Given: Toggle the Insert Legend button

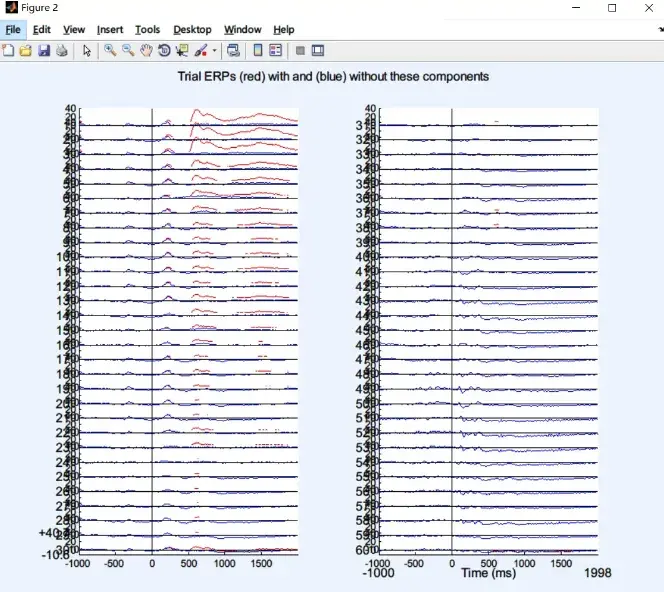Looking at the screenshot, I should tap(275, 51).
